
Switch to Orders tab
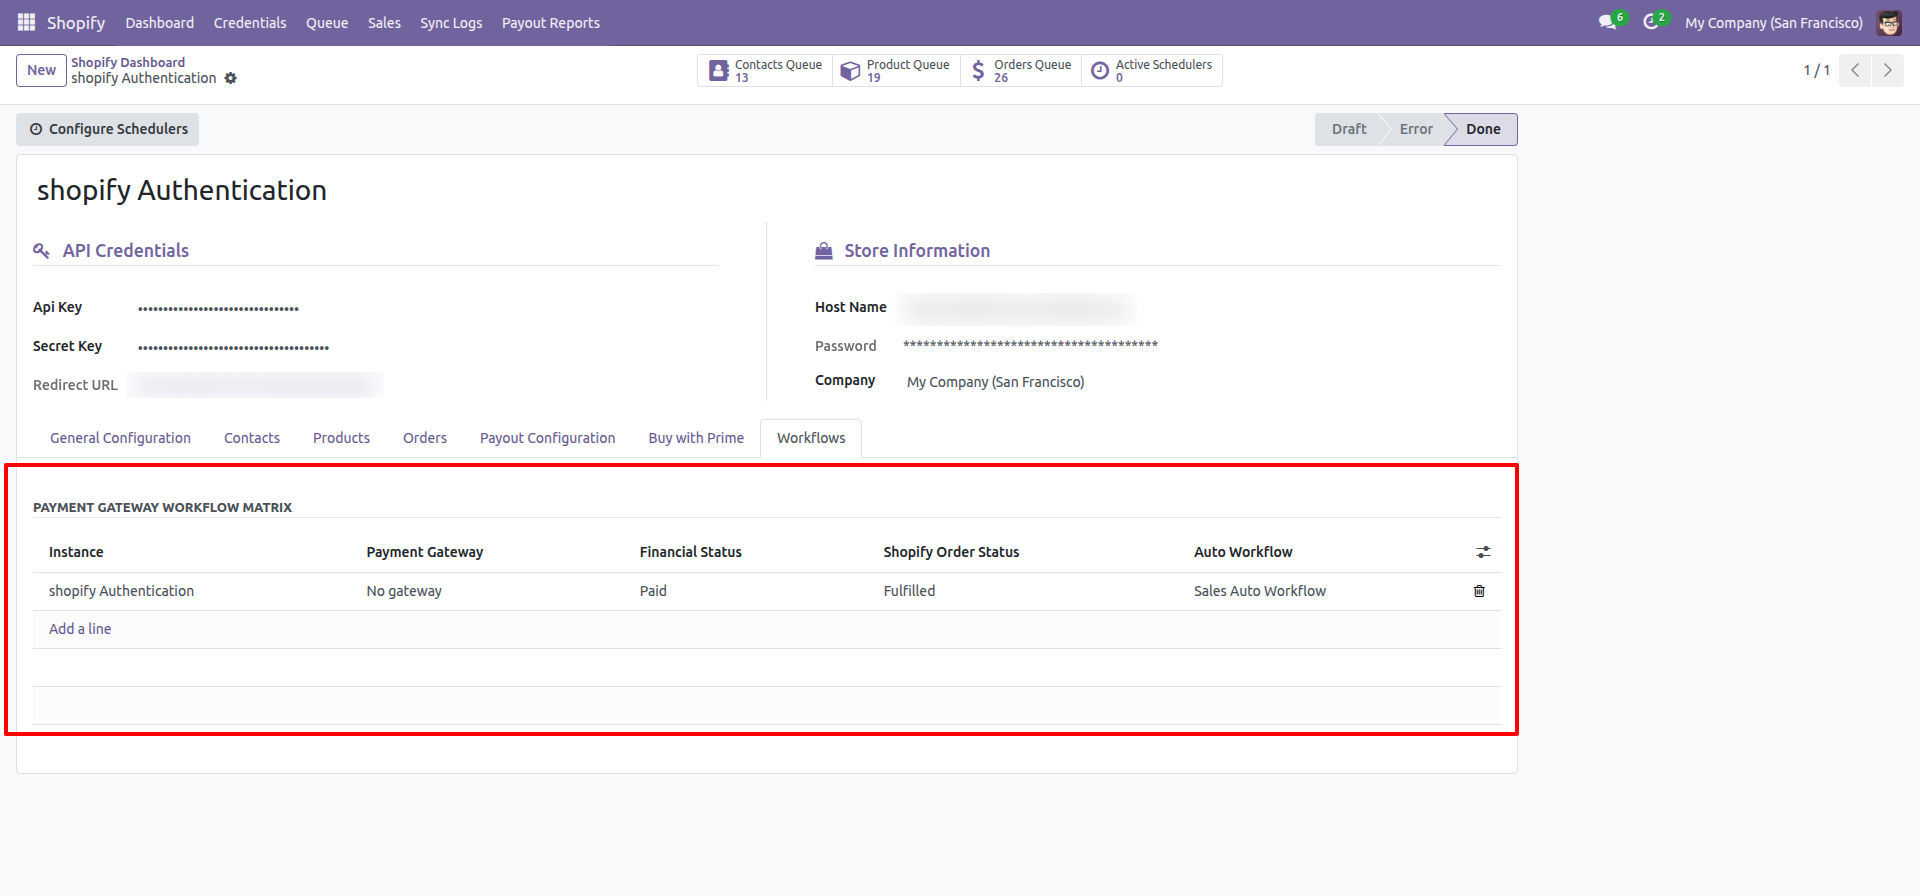coord(425,438)
